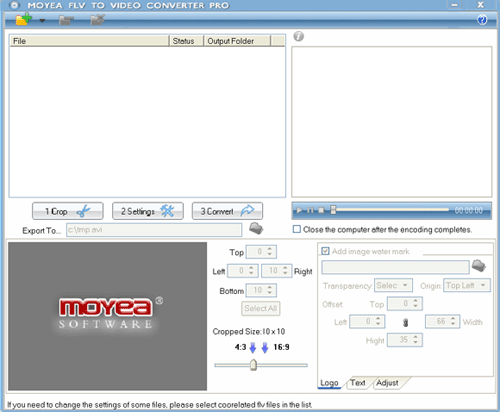
Task: Open the Transparency dropdown
Action: tap(393, 286)
